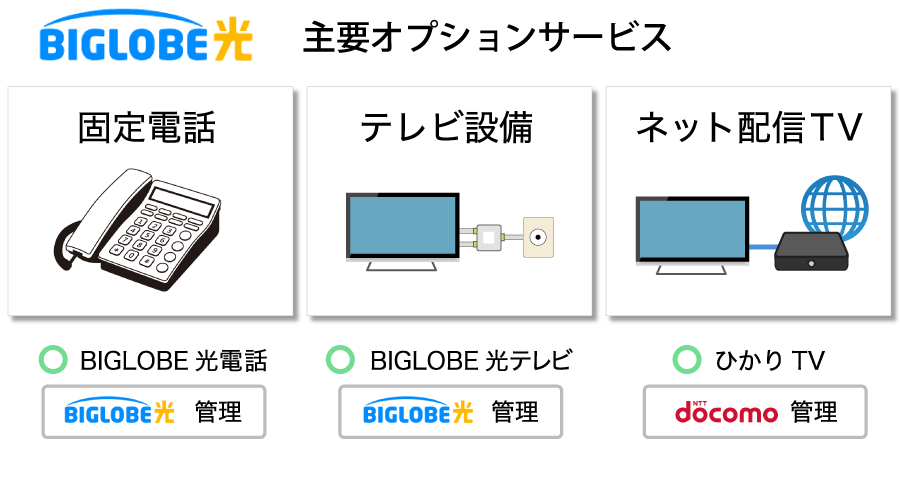Select the ひかり TV green circle
The height and width of the screenshot is (477, 900).
pos(686,360)
